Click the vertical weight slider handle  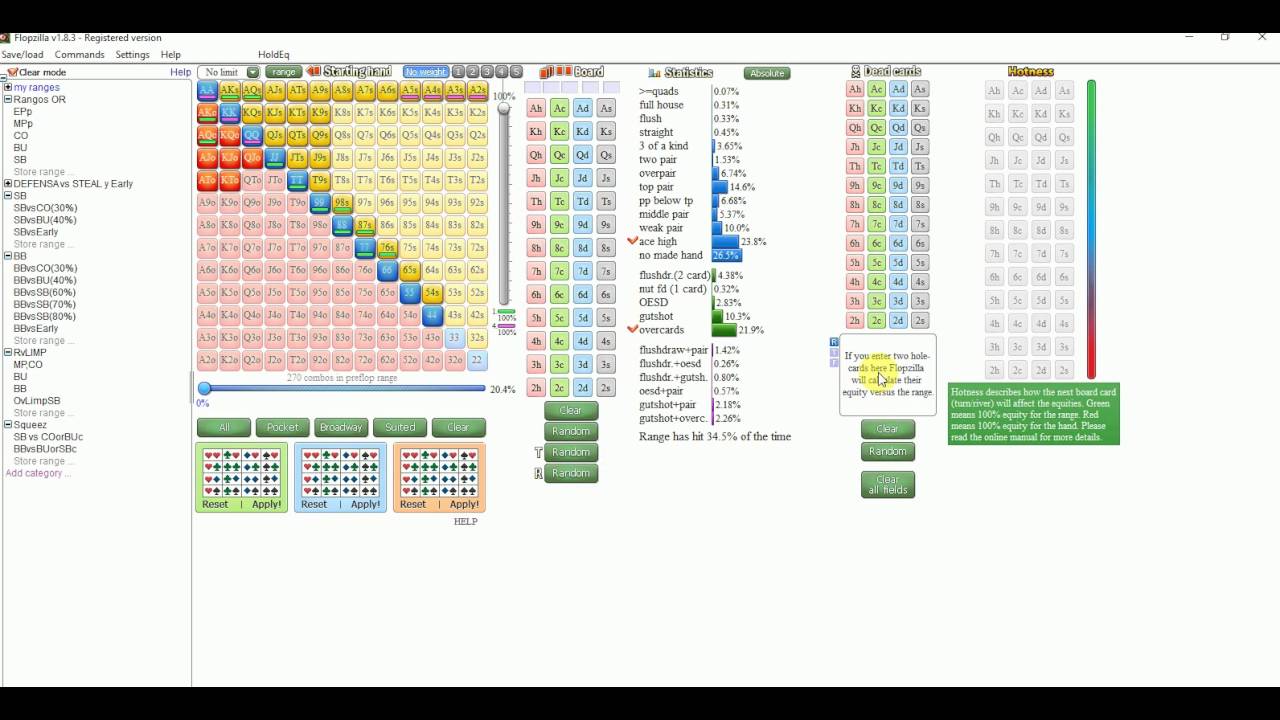pyautogui.click(x=504, y=109)
